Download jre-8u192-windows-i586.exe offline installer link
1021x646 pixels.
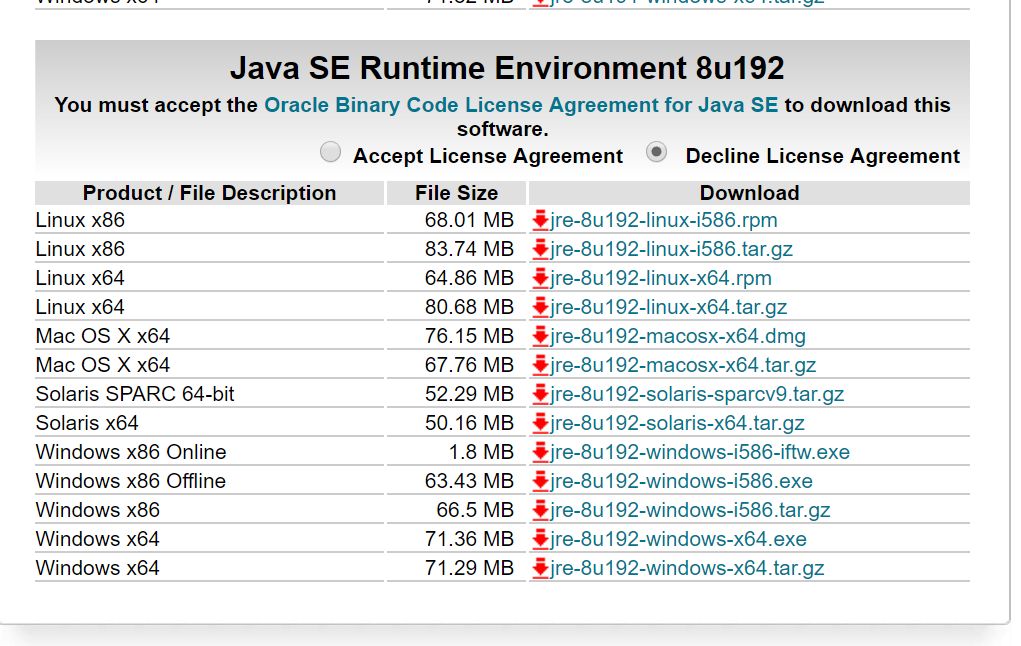(681, 481)
